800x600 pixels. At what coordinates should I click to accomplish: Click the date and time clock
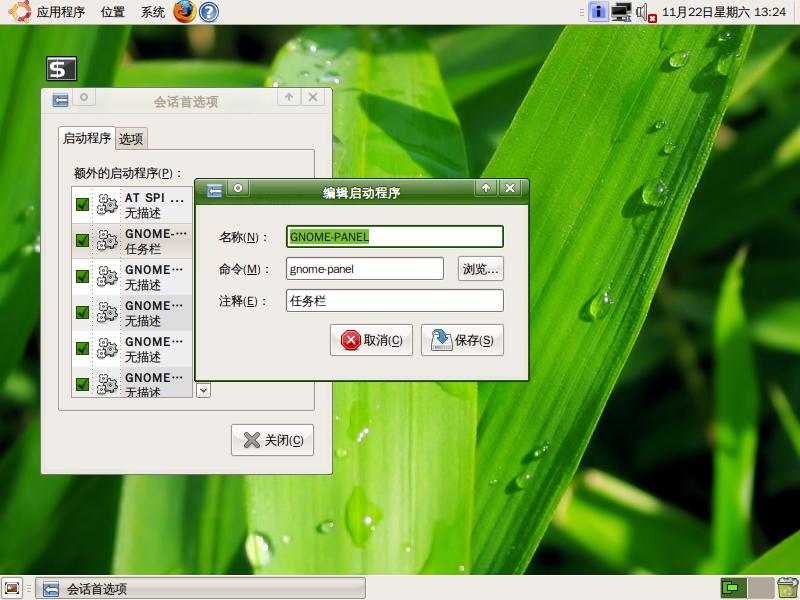(723, 12)
